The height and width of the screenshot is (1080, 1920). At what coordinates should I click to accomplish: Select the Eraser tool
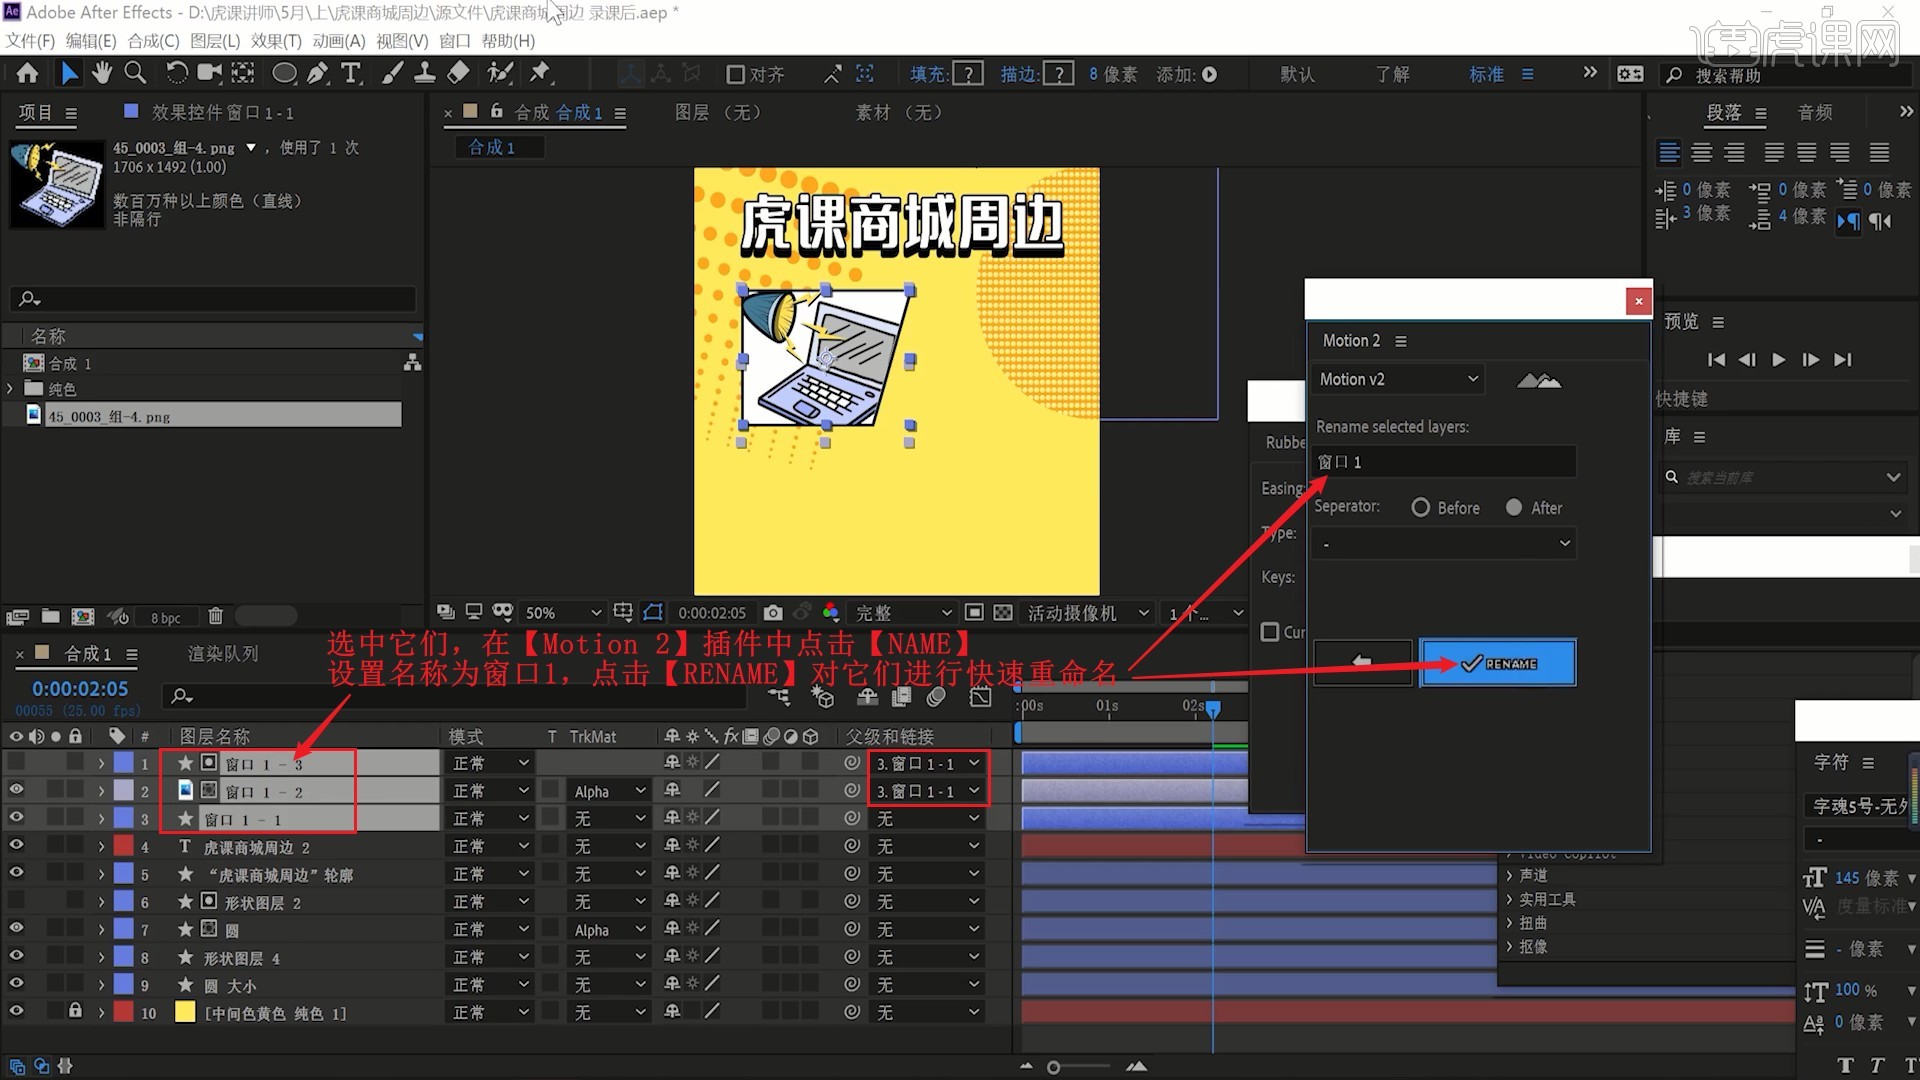tap(458, 73)
